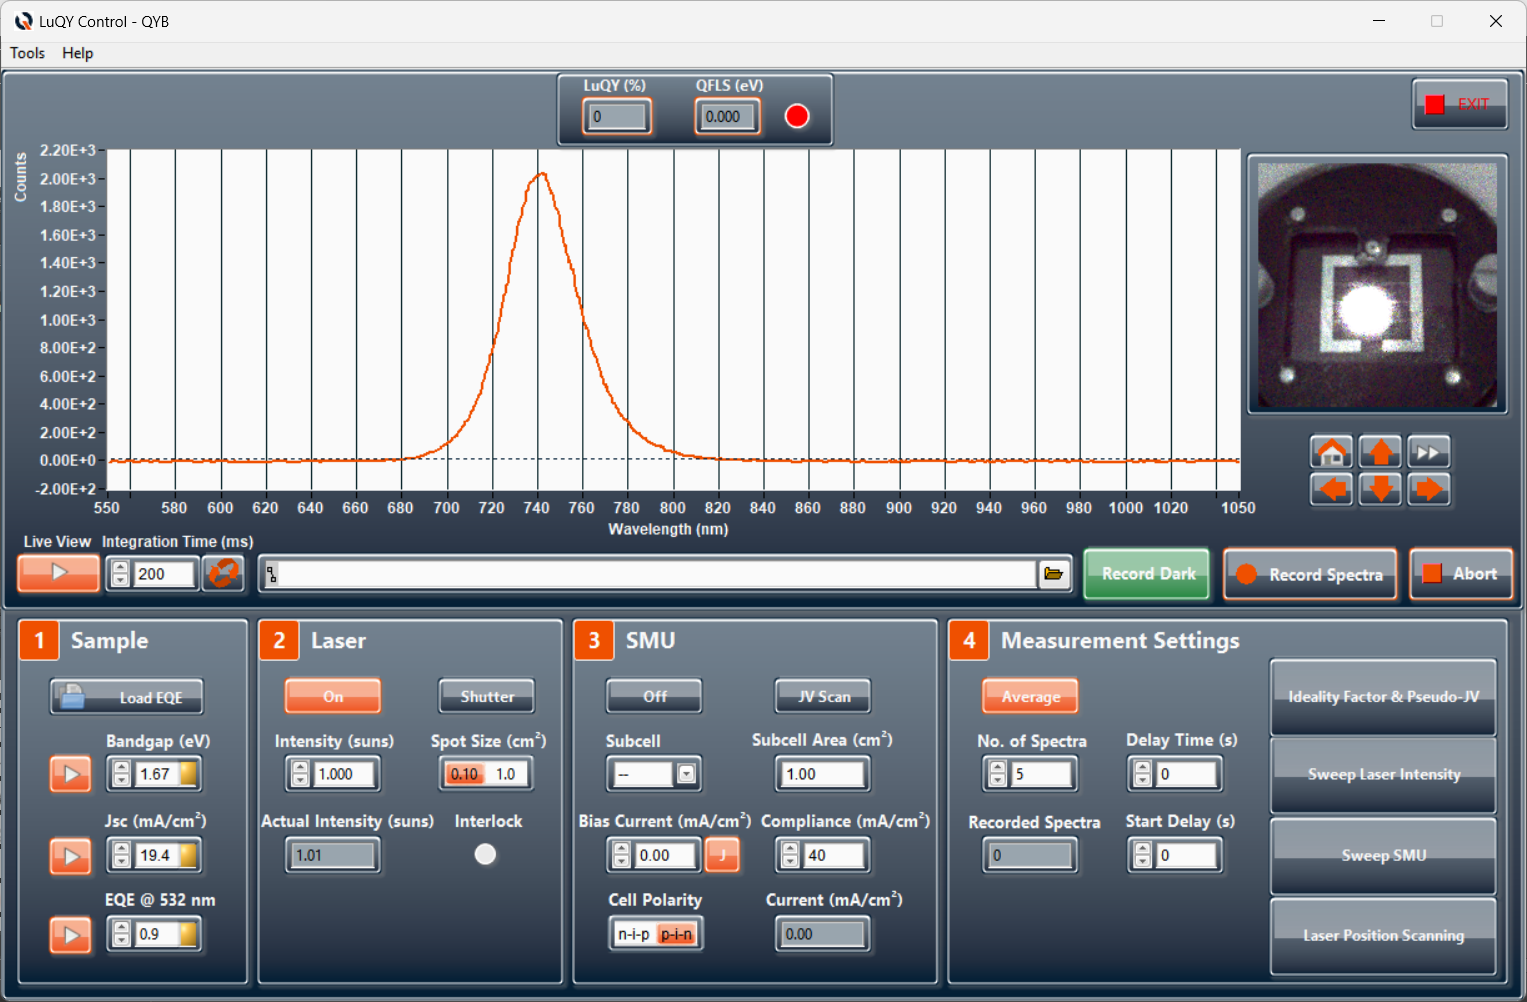Increment the No. of Spectra stepper
The height and width of the screenshot is (1002, 1527).
(997, 767)
